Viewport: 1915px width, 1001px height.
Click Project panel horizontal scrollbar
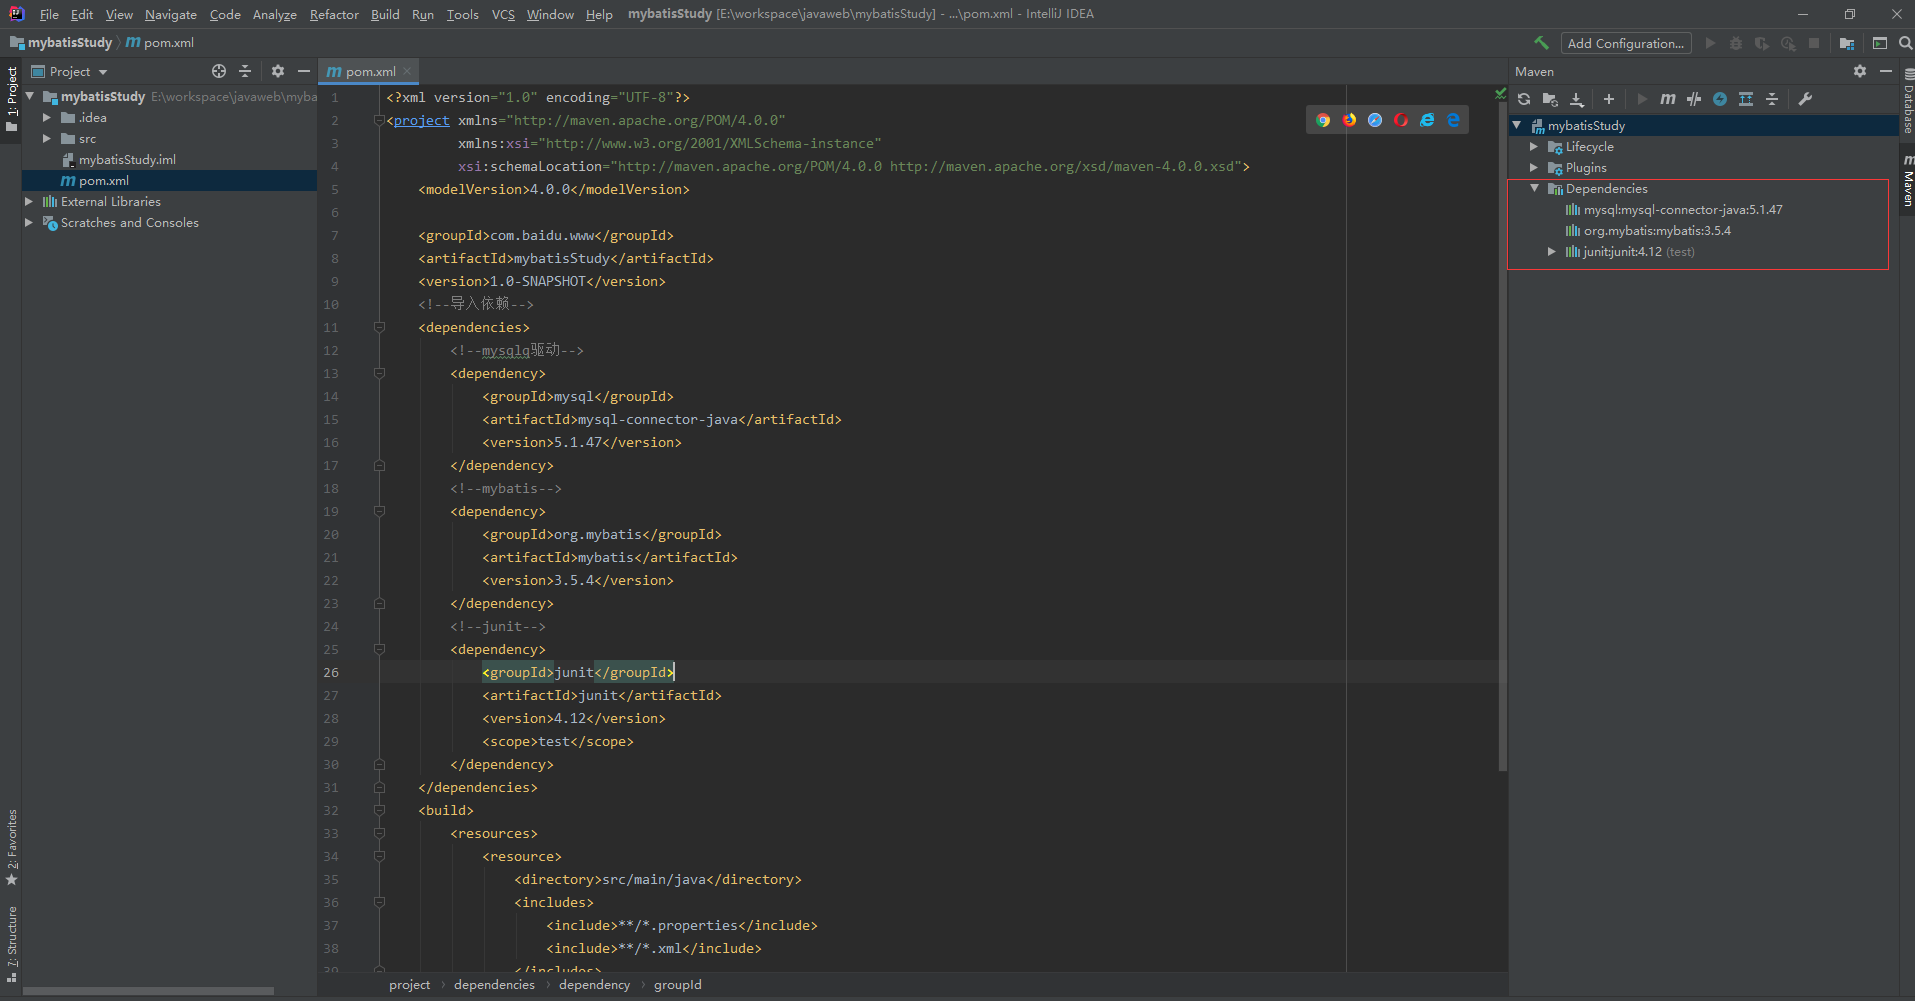pos(148,991)
